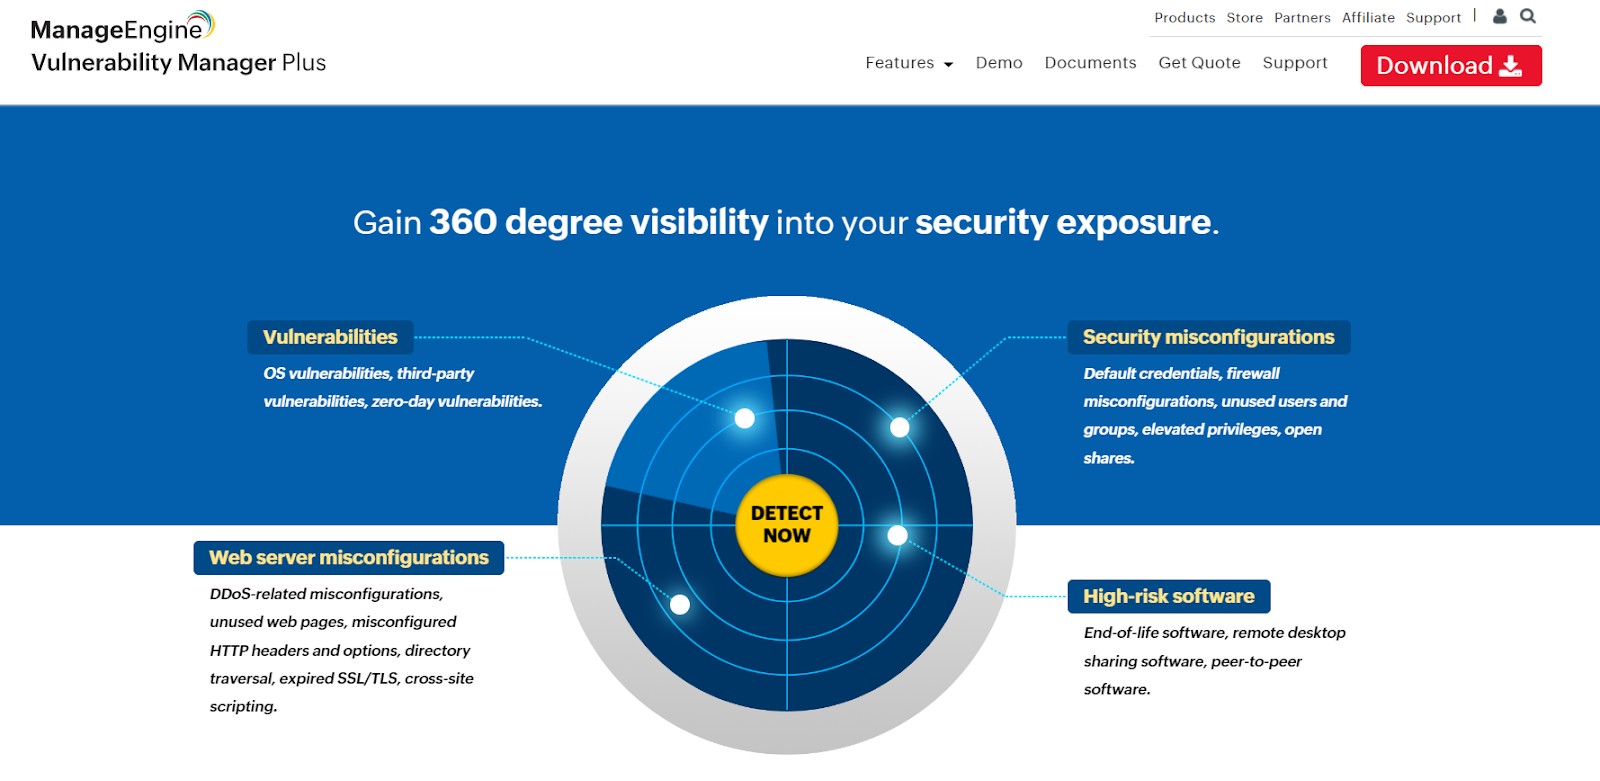1600x781 pixels.
Task: Click Support in the main navigation
Action: [x=1294, y=63]
